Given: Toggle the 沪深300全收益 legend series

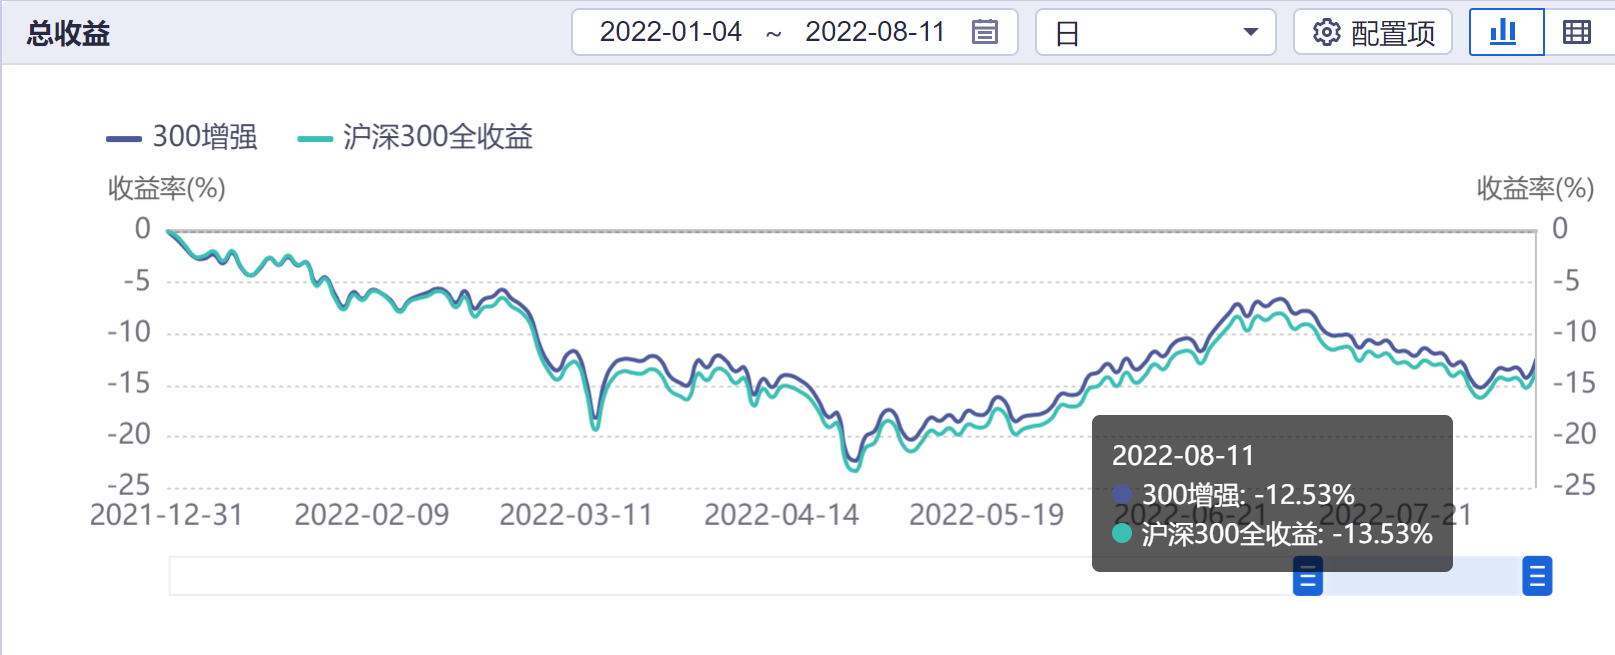Looking at the screenshot, I should pos(415,137).
